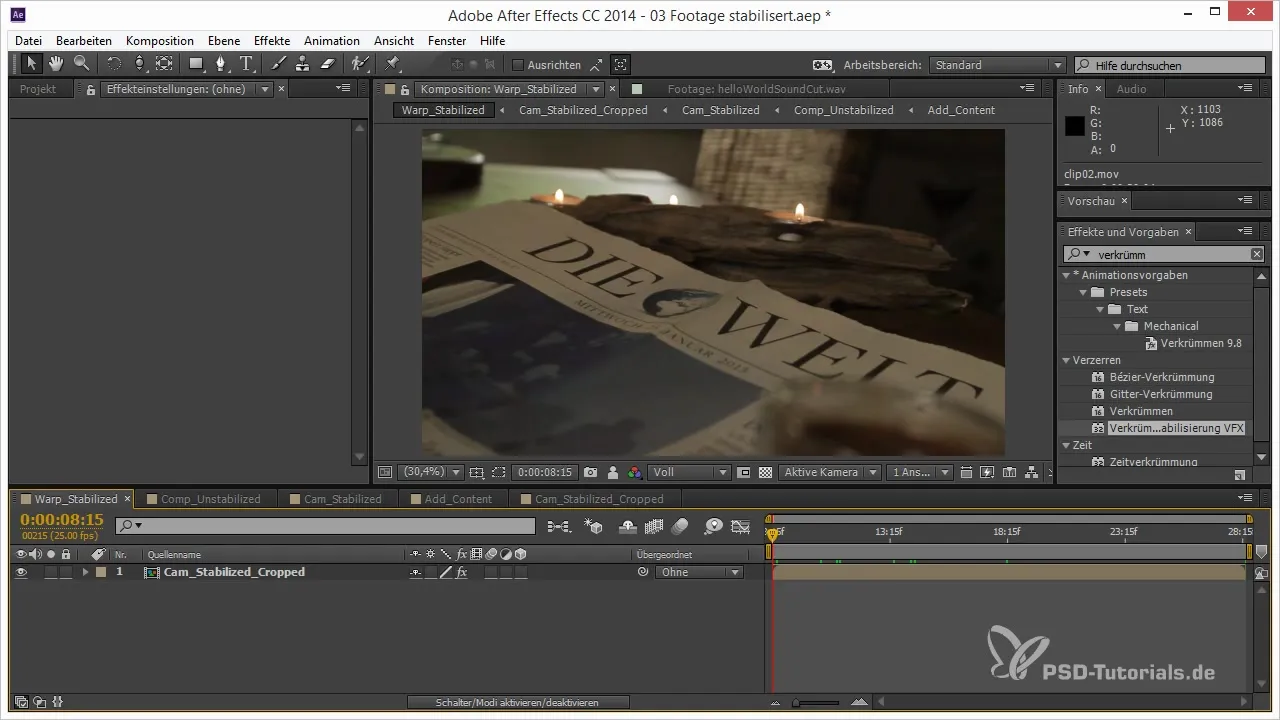Screen dimensions: 1280x720
Task: Toggle the Effekteinstellungen panel lock
Action: [91, 89]
